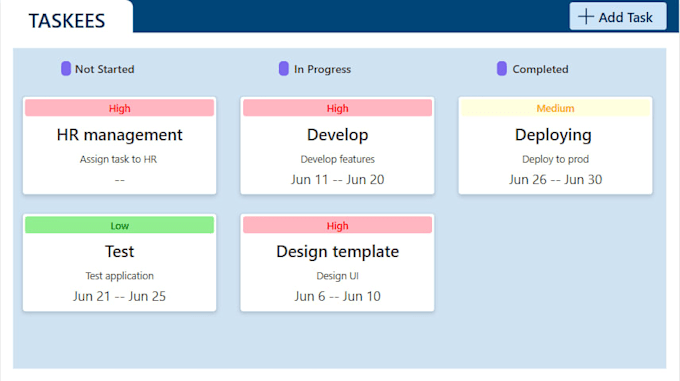Open the Test task card title
The height and width of the screenshot is (381, 680).
point(119,251)
